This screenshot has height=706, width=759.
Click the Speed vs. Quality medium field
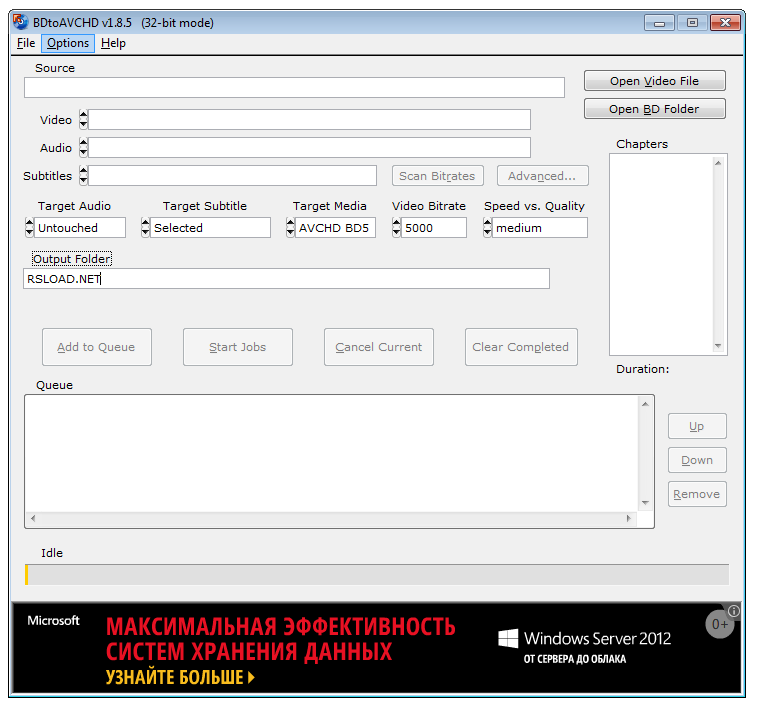click(540, 227)
